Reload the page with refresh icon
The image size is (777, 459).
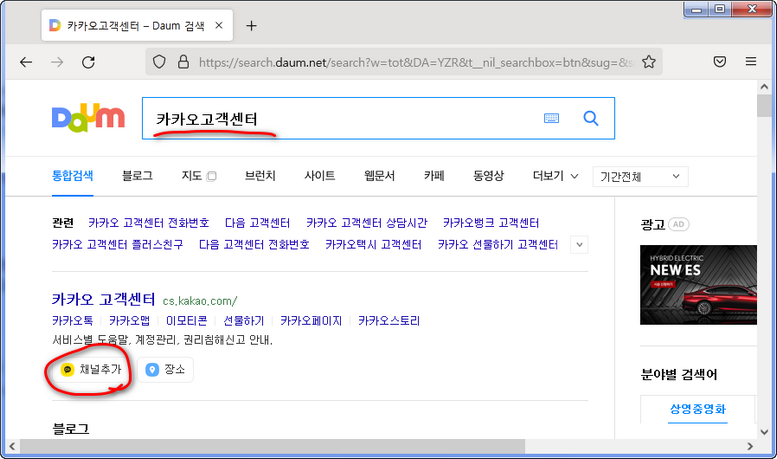point(88,62)
